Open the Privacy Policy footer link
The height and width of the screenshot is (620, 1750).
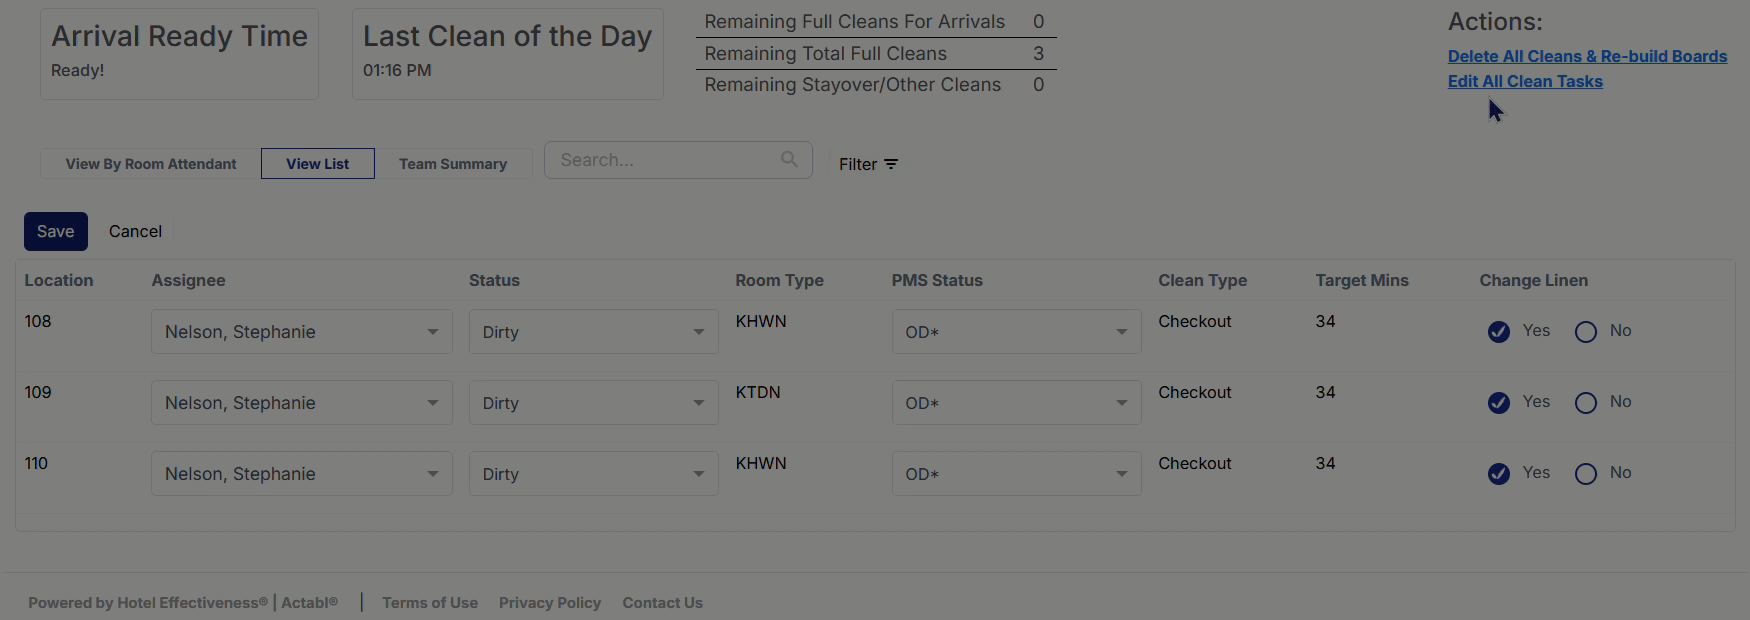[x=550, y=603]
